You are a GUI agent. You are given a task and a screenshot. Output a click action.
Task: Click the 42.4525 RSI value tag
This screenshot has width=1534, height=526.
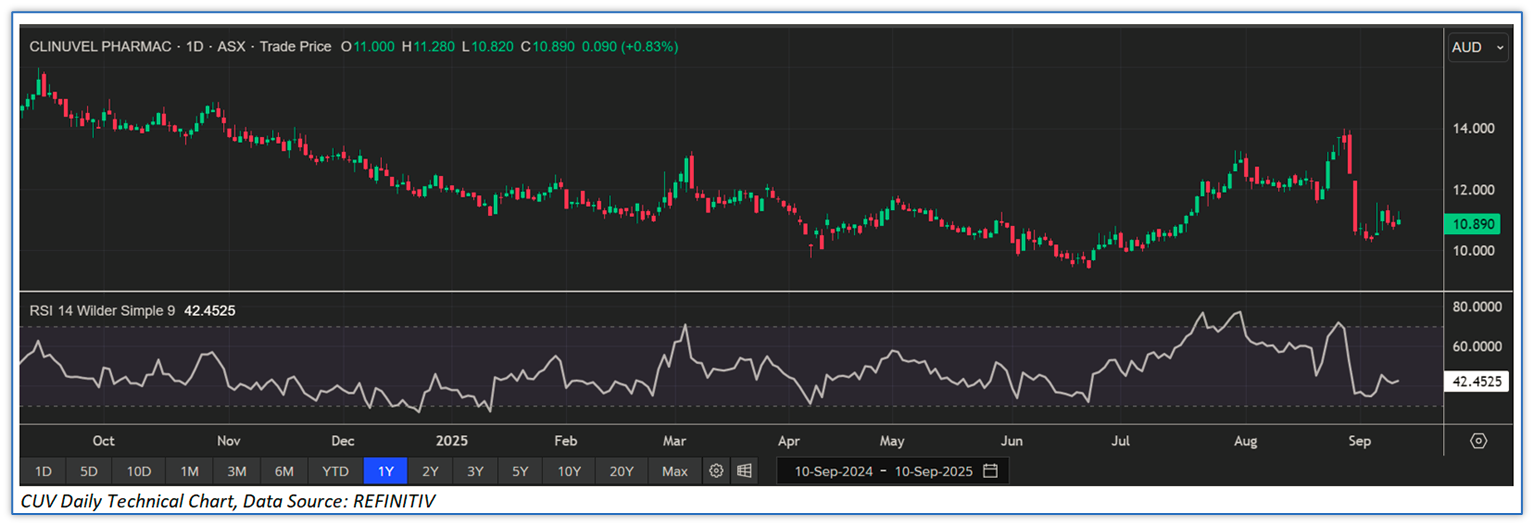(1477, 381)
